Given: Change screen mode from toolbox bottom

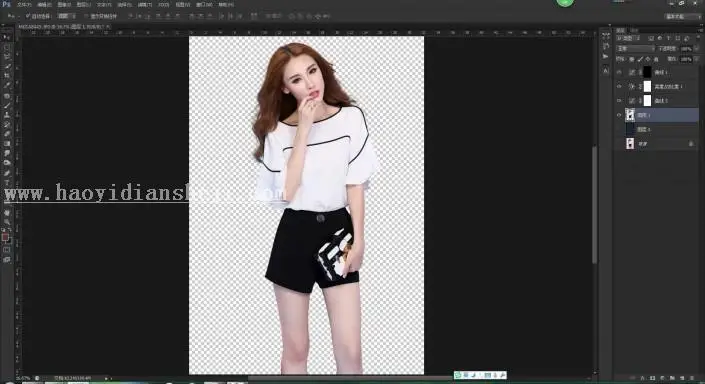Looking at the screenshot, I should coord(6,259).
